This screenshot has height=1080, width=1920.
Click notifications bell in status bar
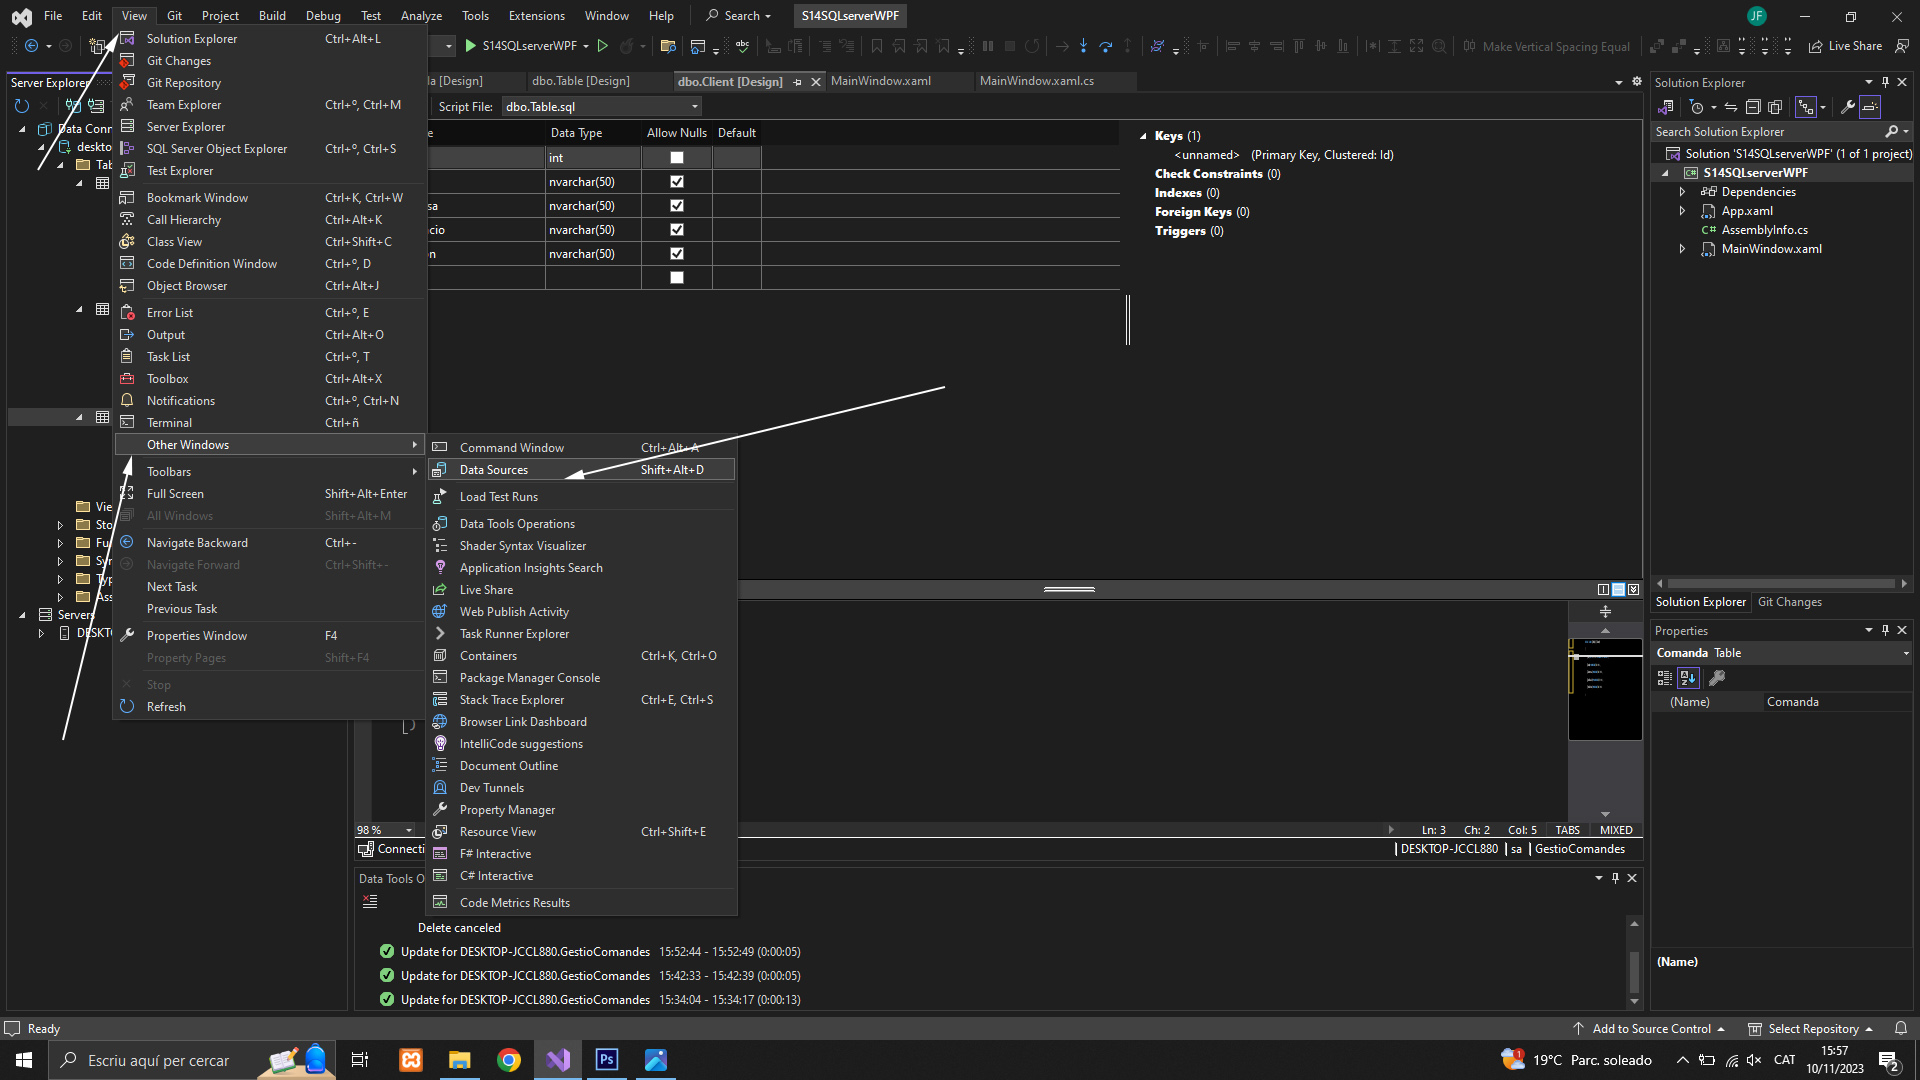tap(1901, 1028)
